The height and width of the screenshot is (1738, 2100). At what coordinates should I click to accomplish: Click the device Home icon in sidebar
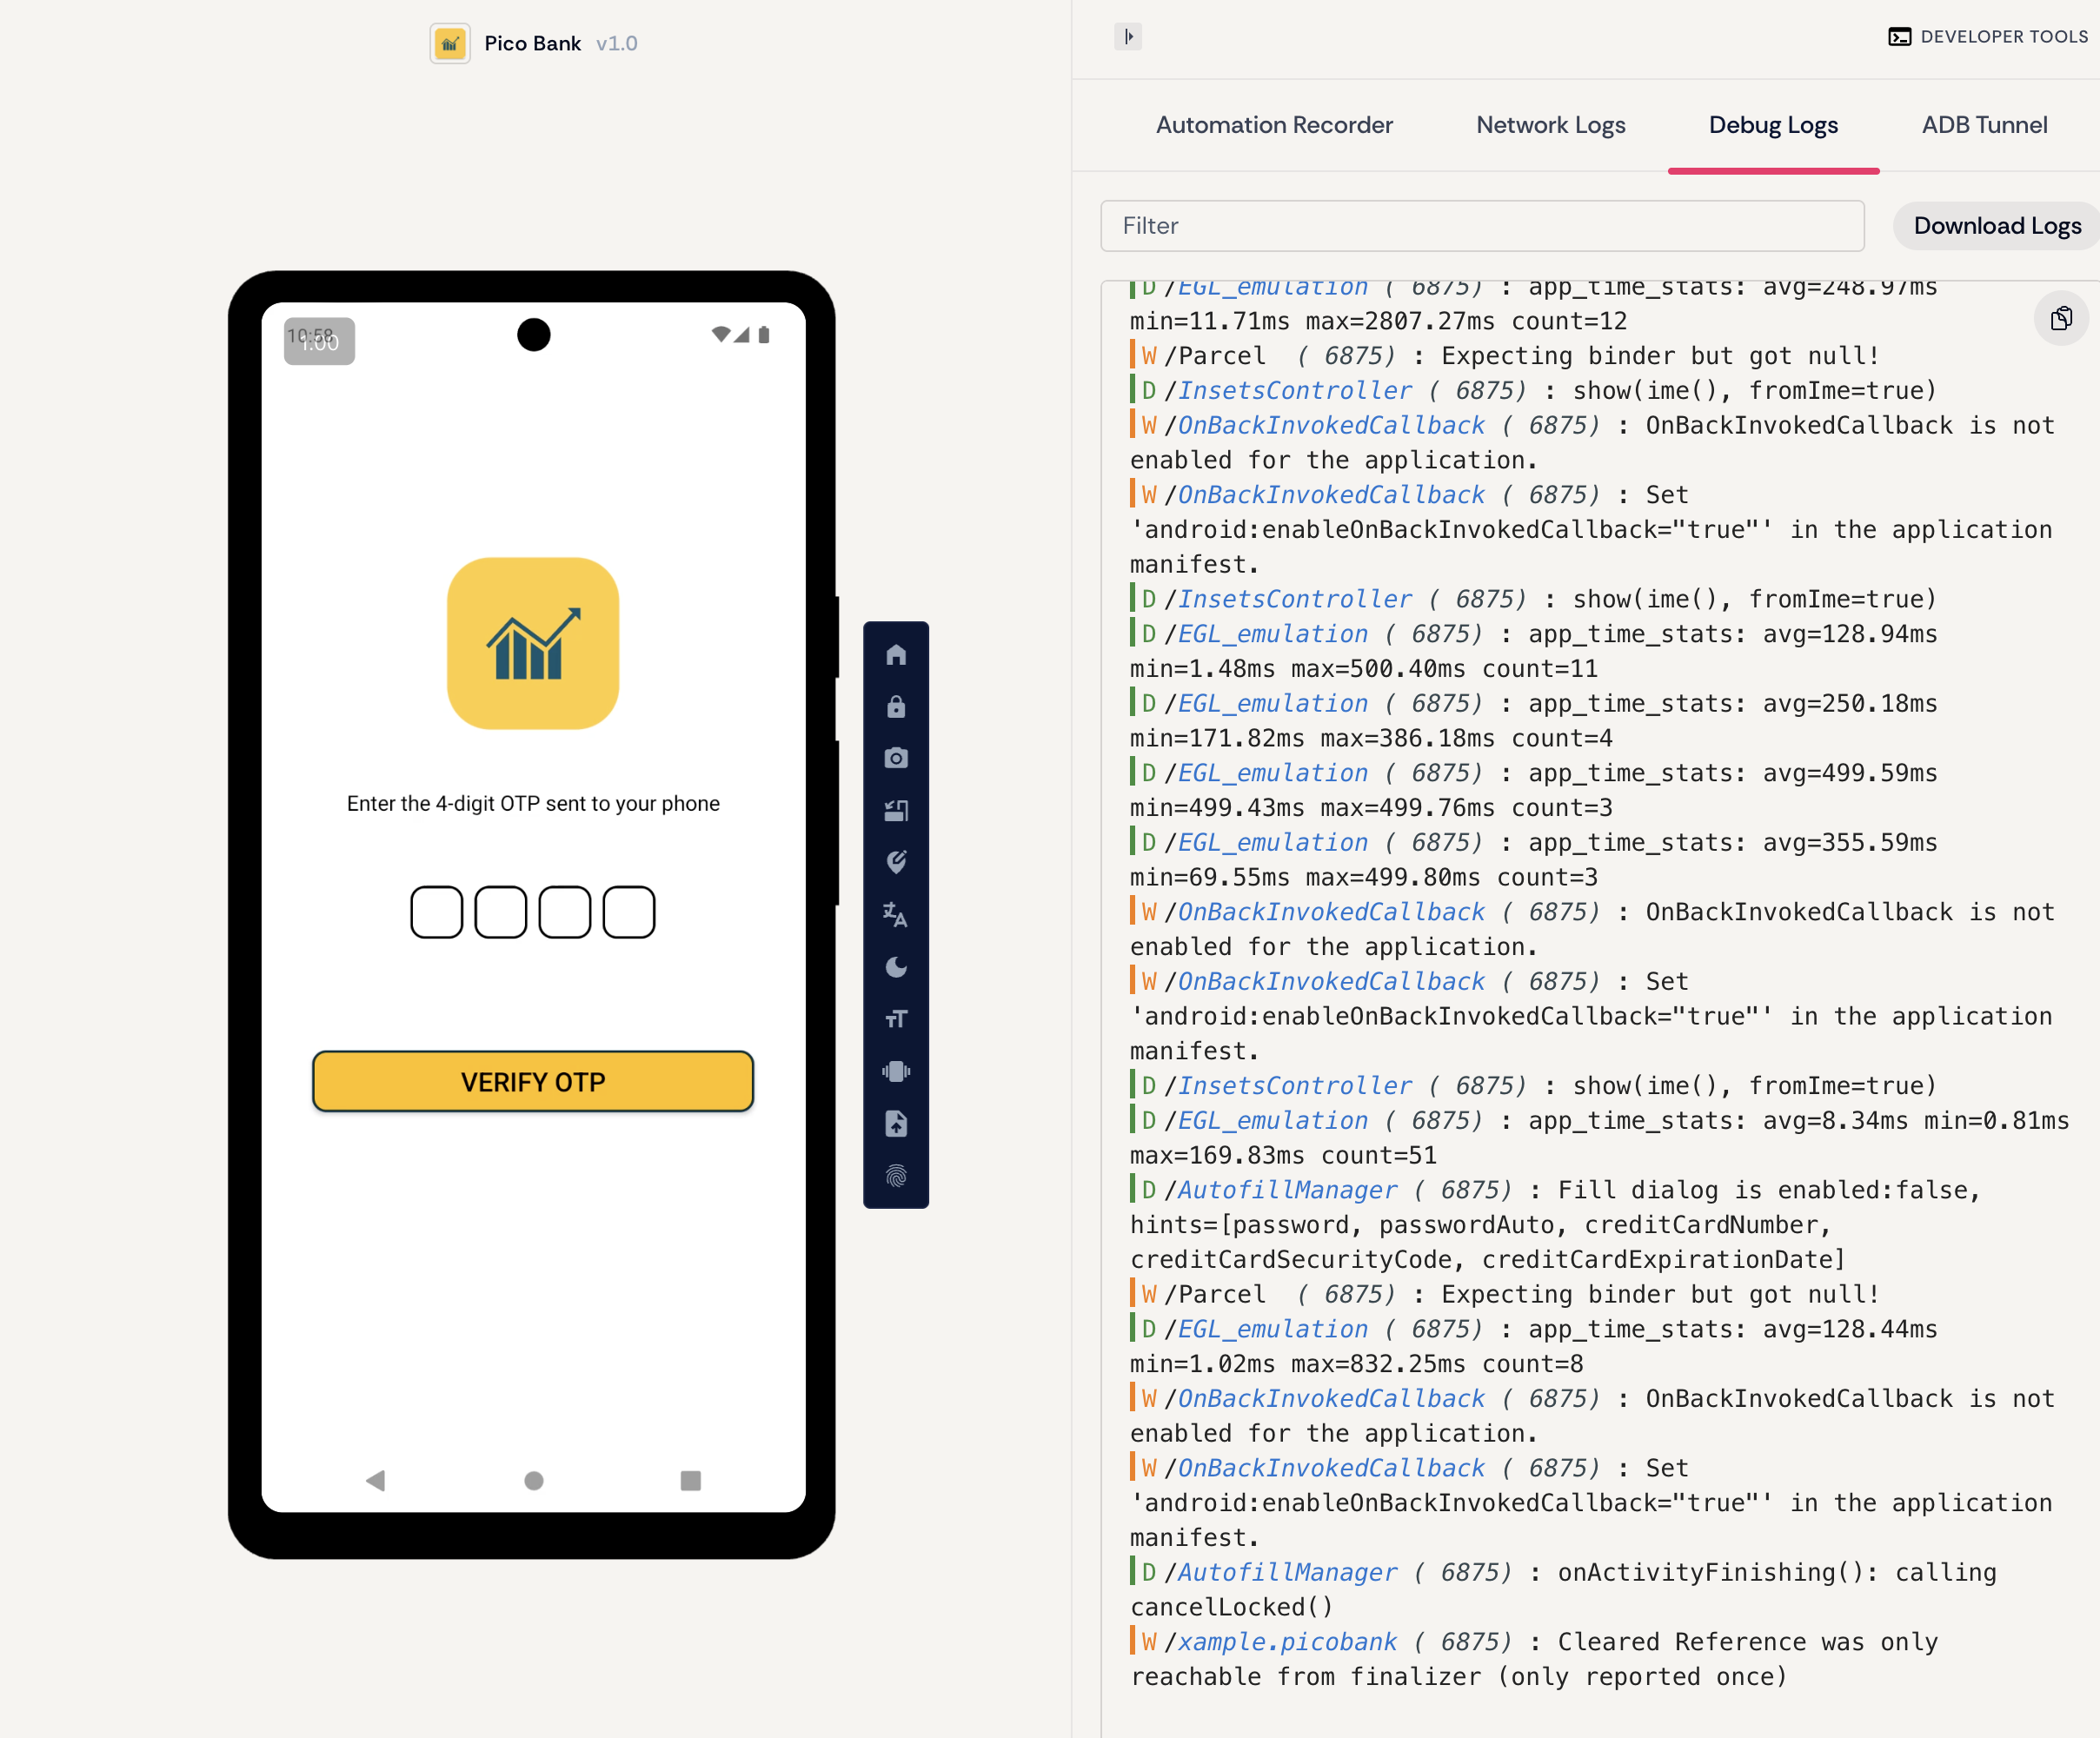pos(896,655)
